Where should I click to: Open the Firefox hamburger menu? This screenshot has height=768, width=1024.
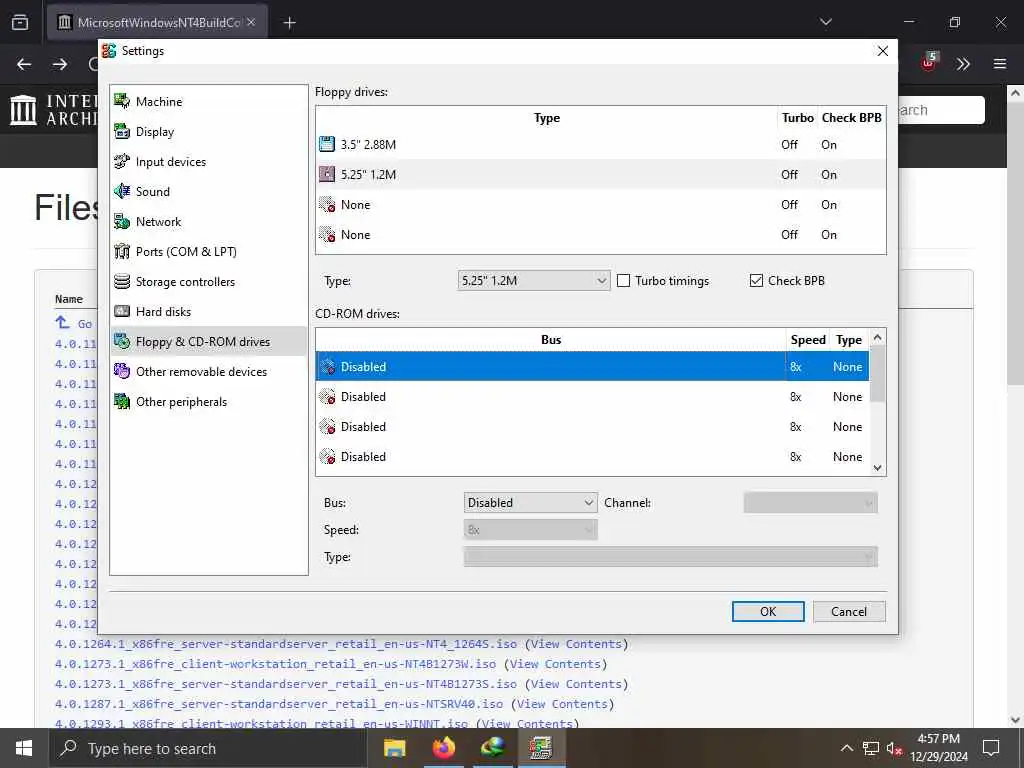click(1000, 64)
